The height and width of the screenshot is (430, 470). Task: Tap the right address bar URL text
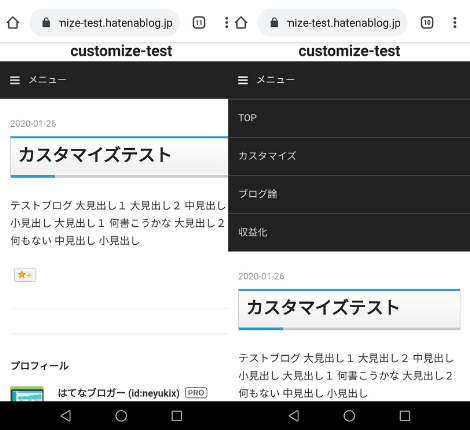pos(343,23)
